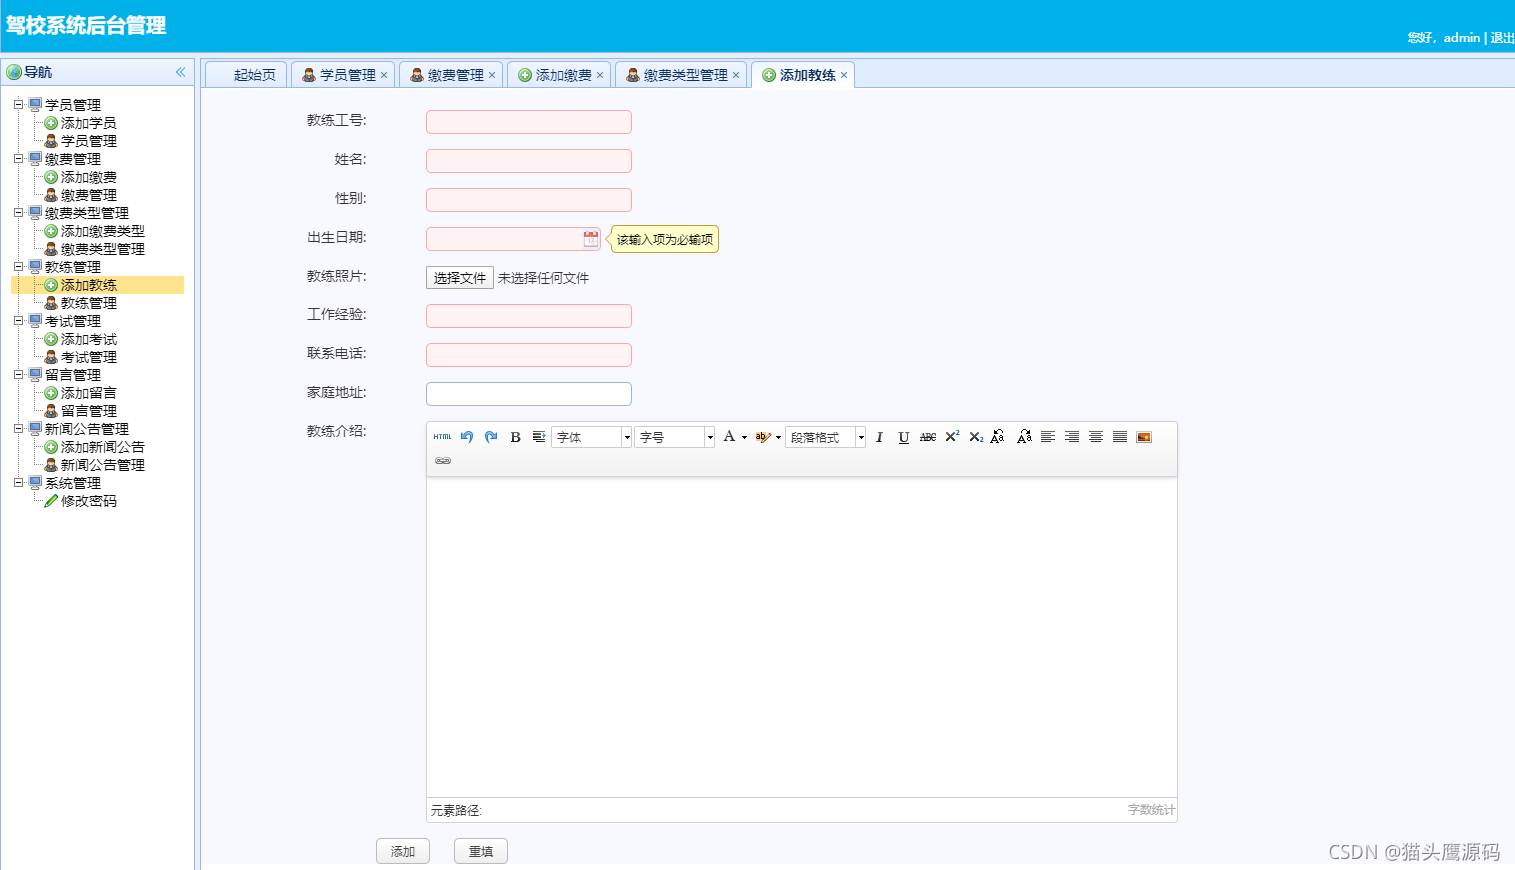Insert hyperlink via chain icon
Screen dimensions: 1515x870
pyautogui.click(x=443, y=461)
